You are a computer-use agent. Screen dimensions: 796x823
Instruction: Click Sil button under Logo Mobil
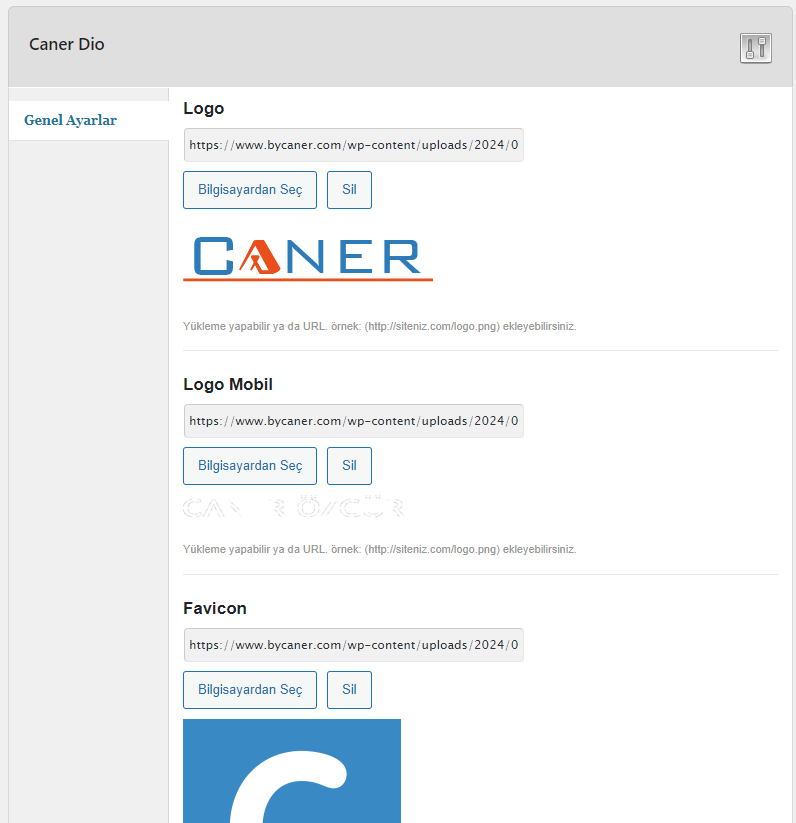(x=349, y=466)
